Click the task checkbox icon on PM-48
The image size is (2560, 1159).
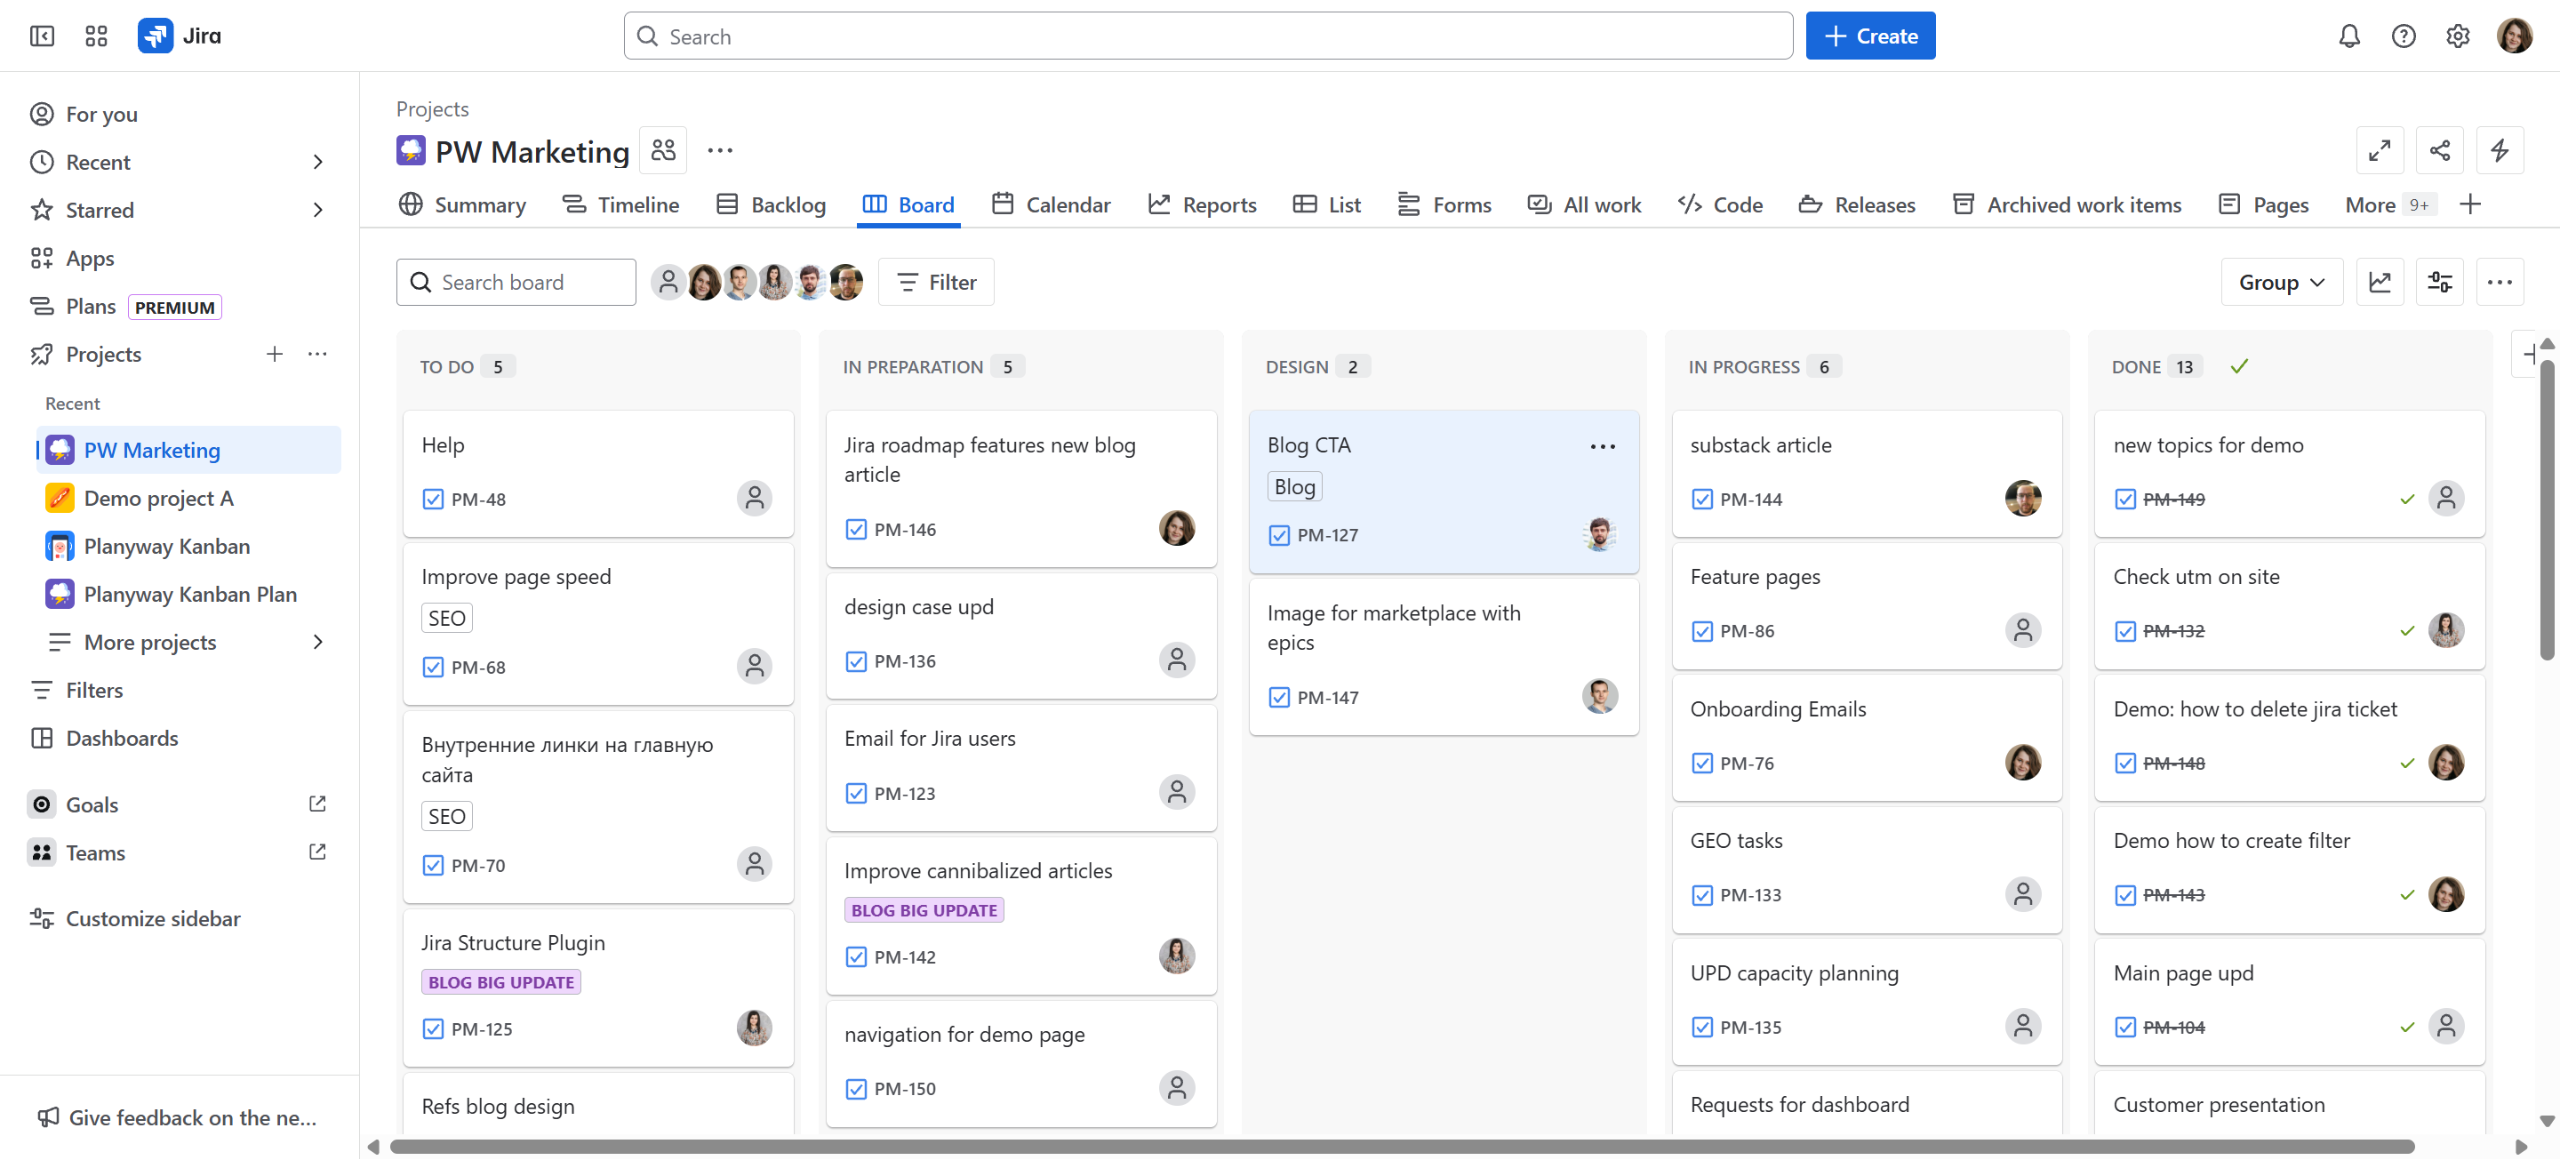point(432,499)
